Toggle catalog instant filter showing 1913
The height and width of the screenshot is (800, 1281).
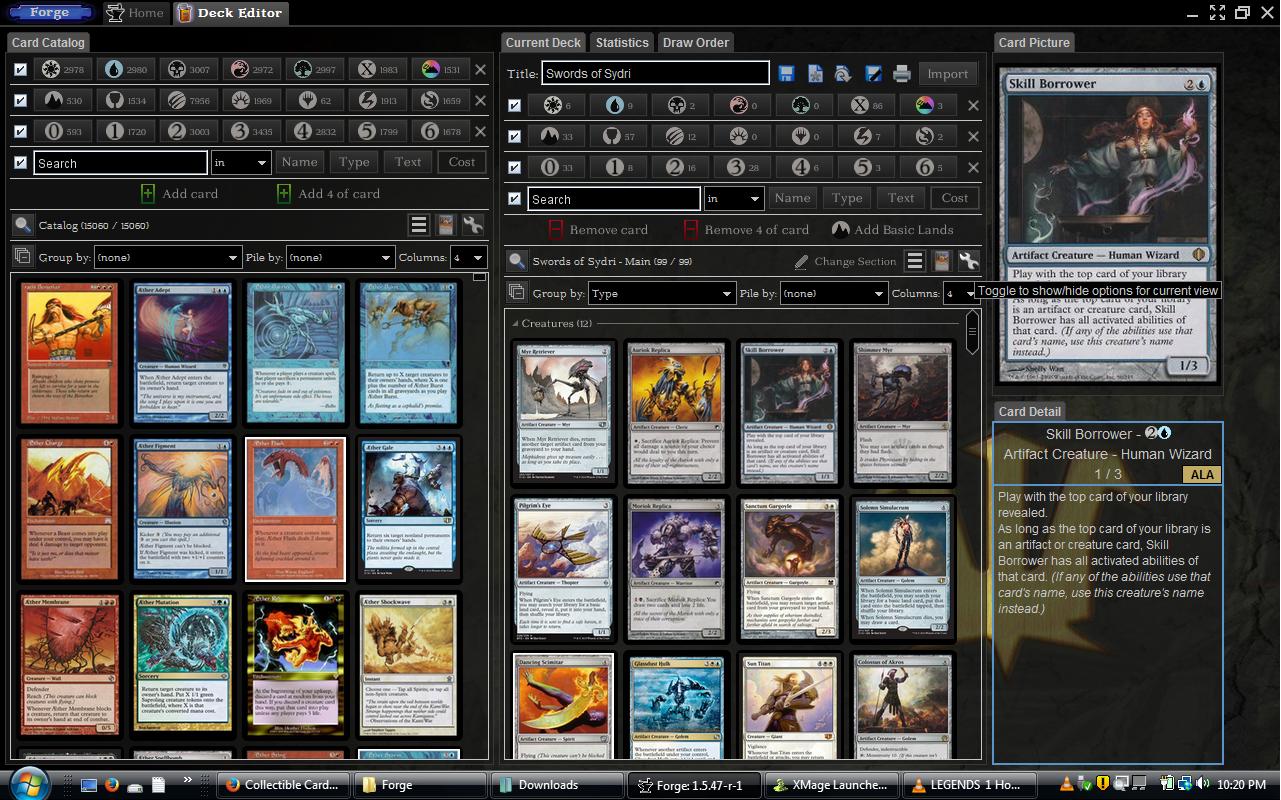coord(378,100)
